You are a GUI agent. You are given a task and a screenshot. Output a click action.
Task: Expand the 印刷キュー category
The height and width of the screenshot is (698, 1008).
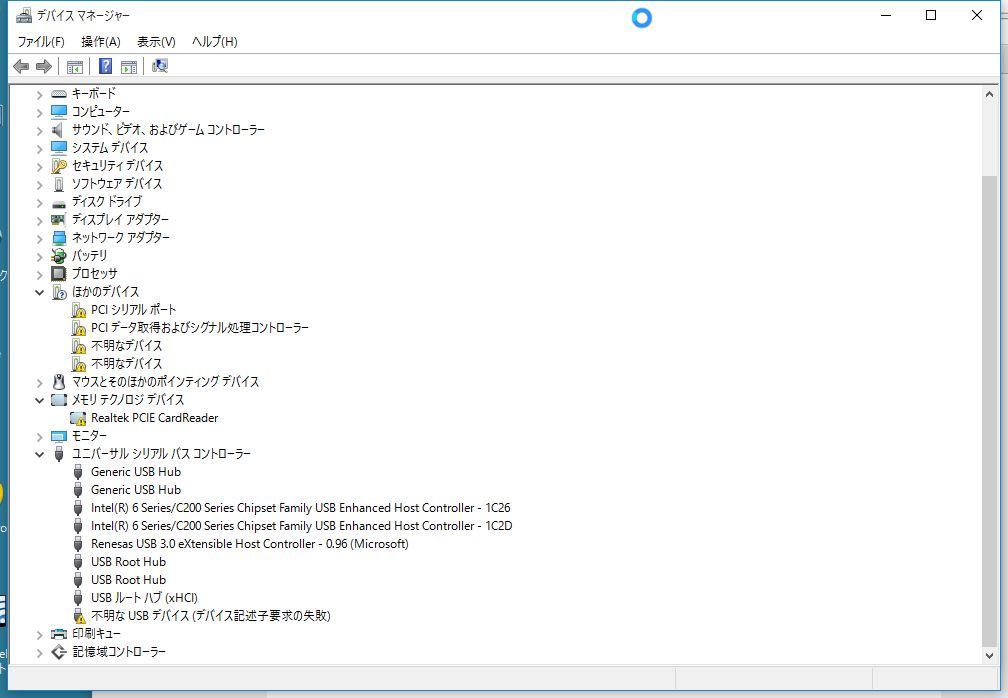39,634
